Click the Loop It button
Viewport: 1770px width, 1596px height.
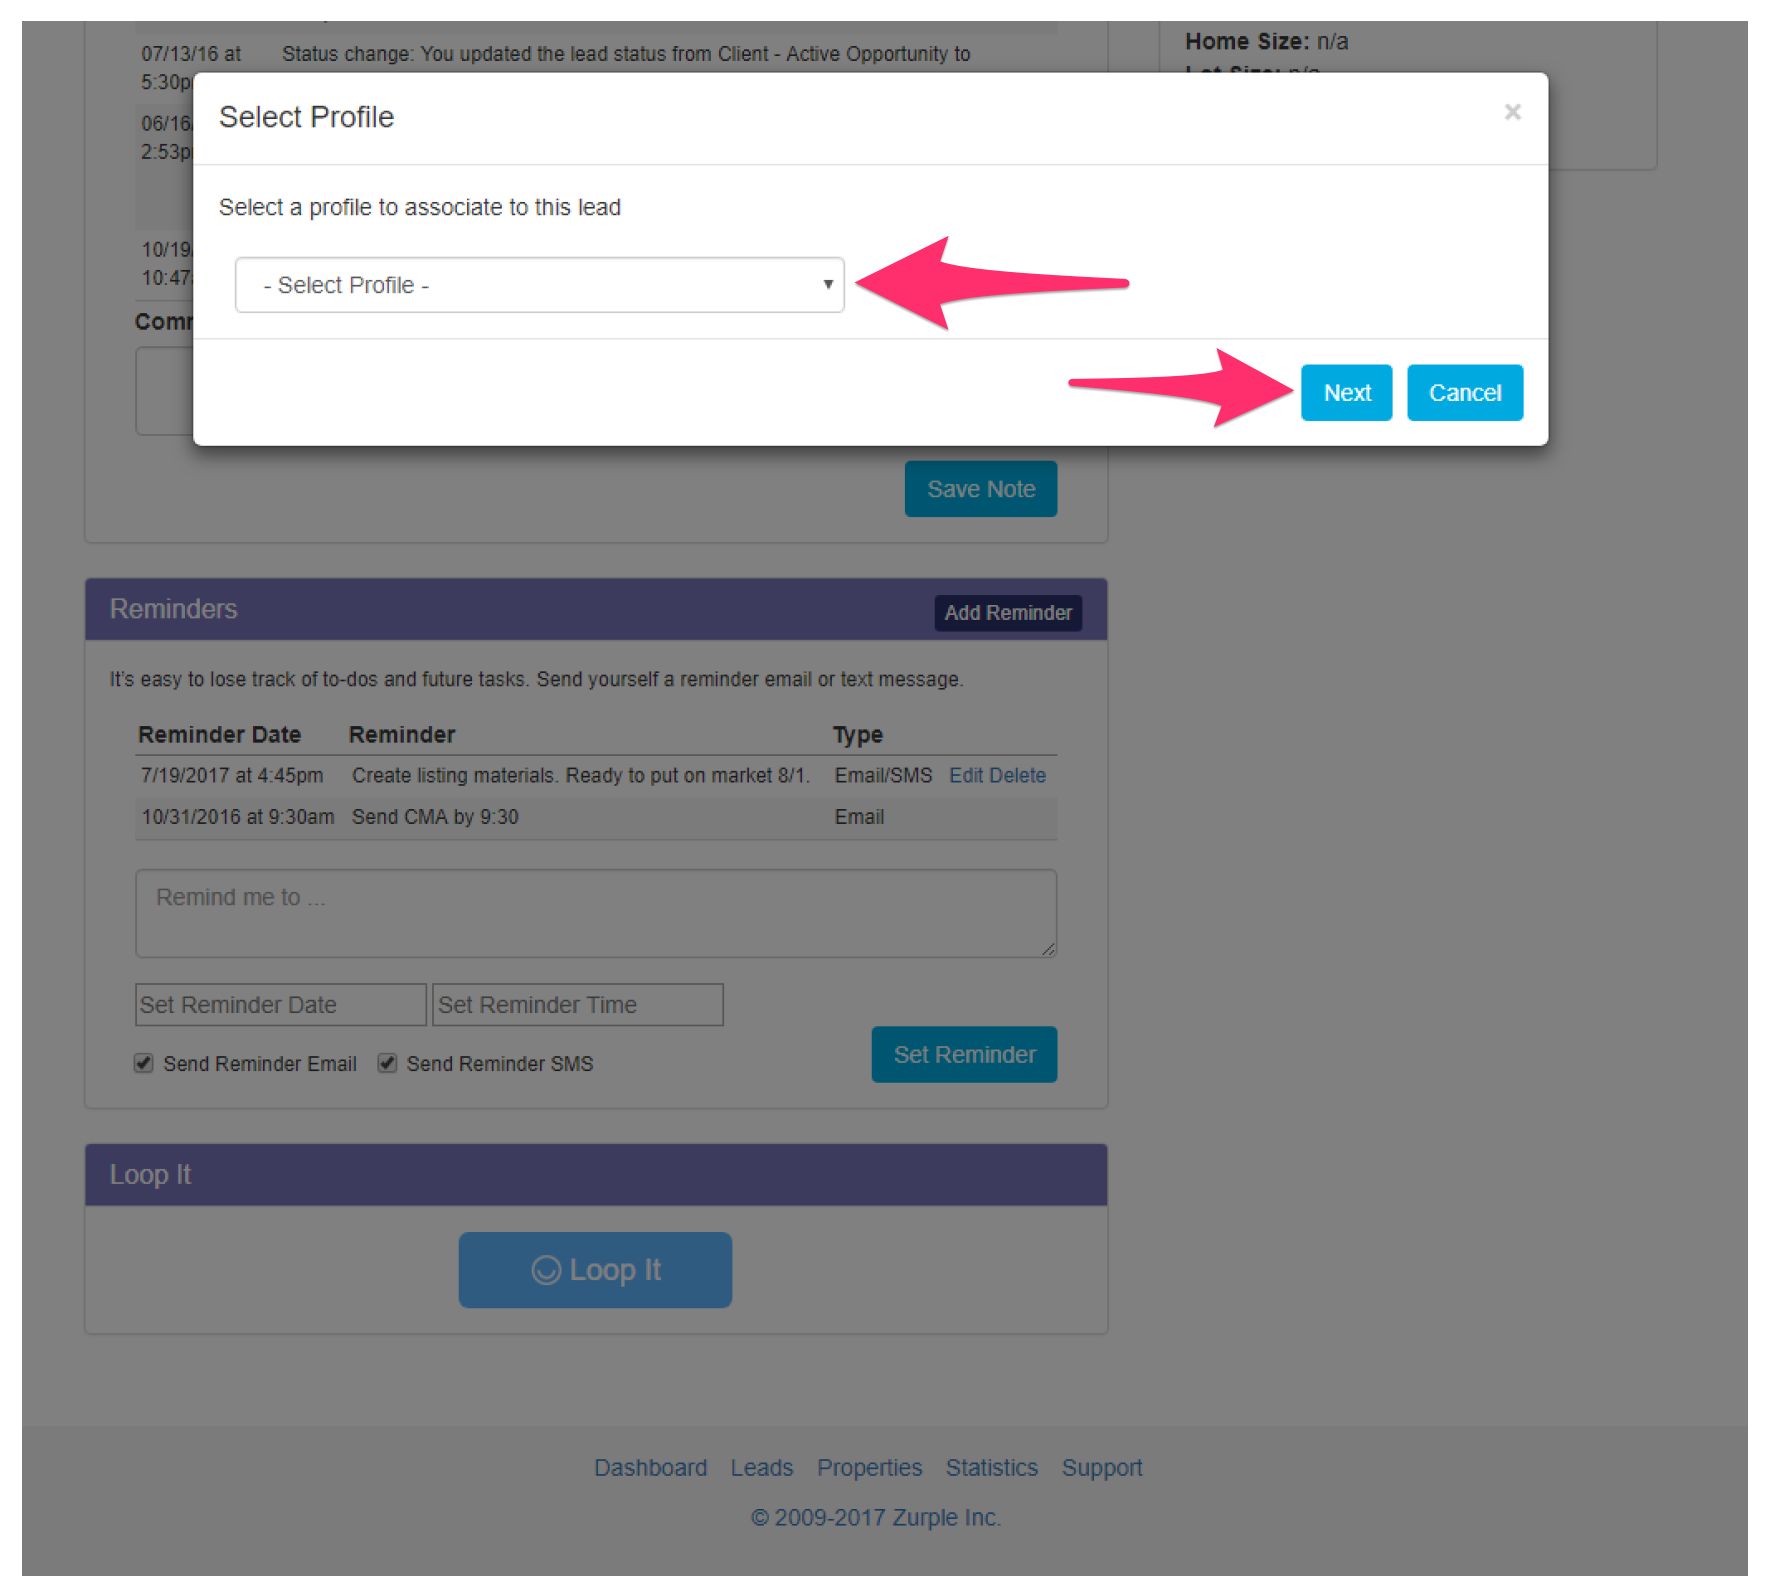click(x=595, y=1269)
